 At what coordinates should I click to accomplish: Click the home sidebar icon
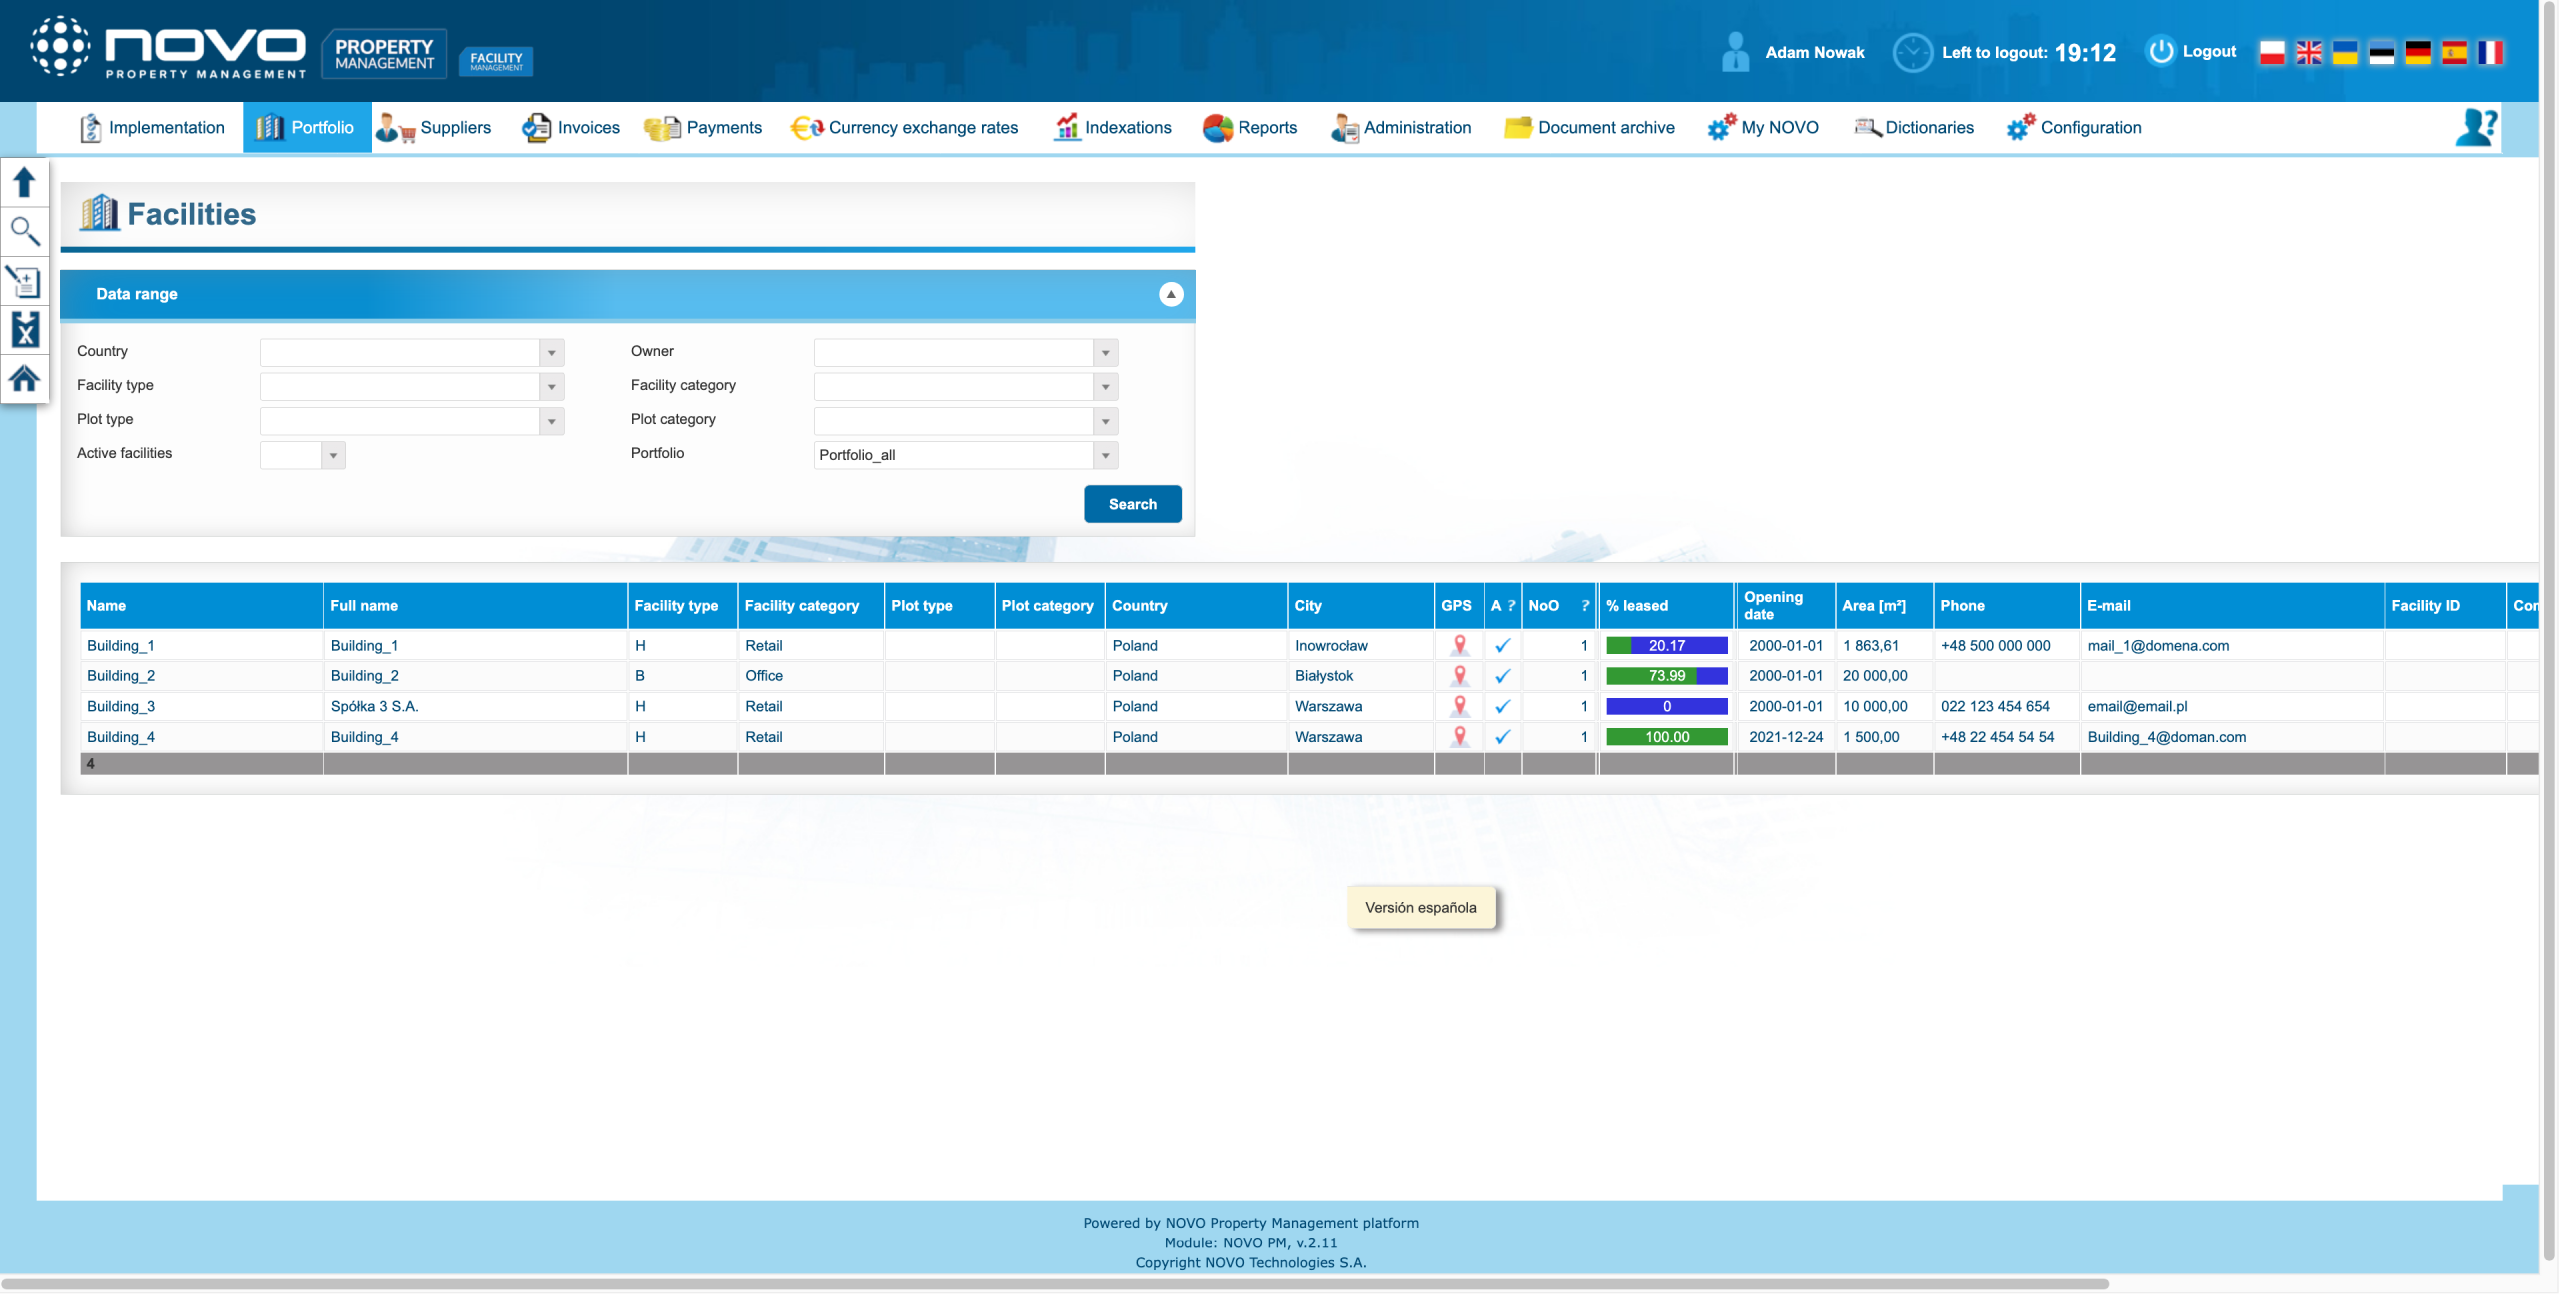(24, 378)
